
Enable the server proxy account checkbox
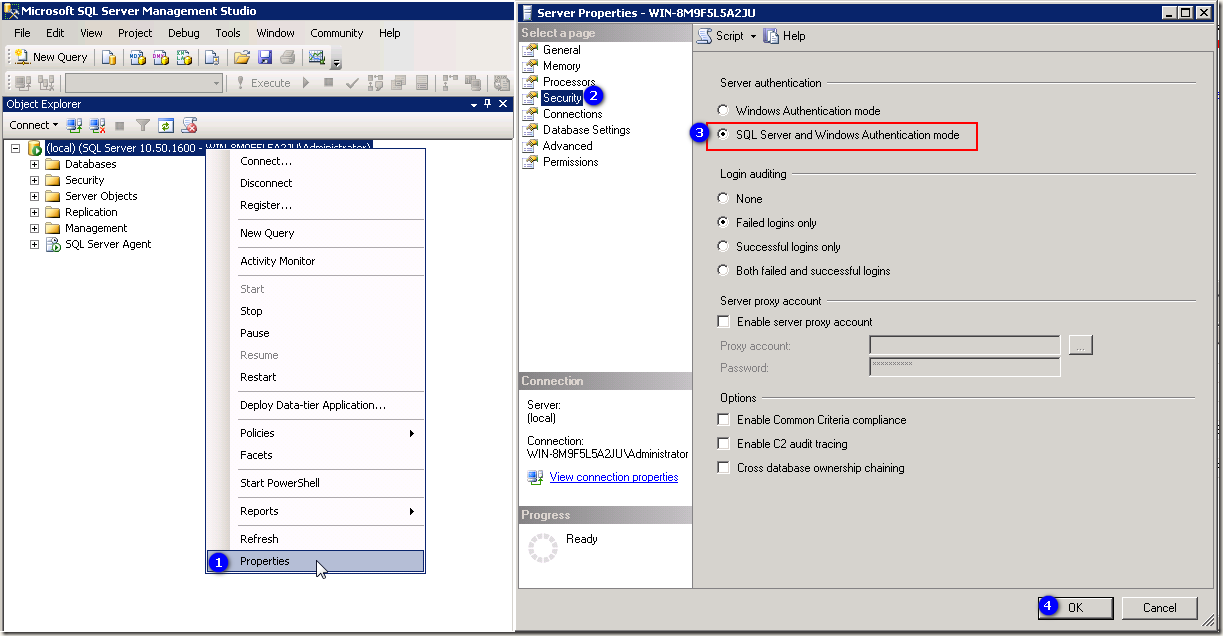[723, 321]
